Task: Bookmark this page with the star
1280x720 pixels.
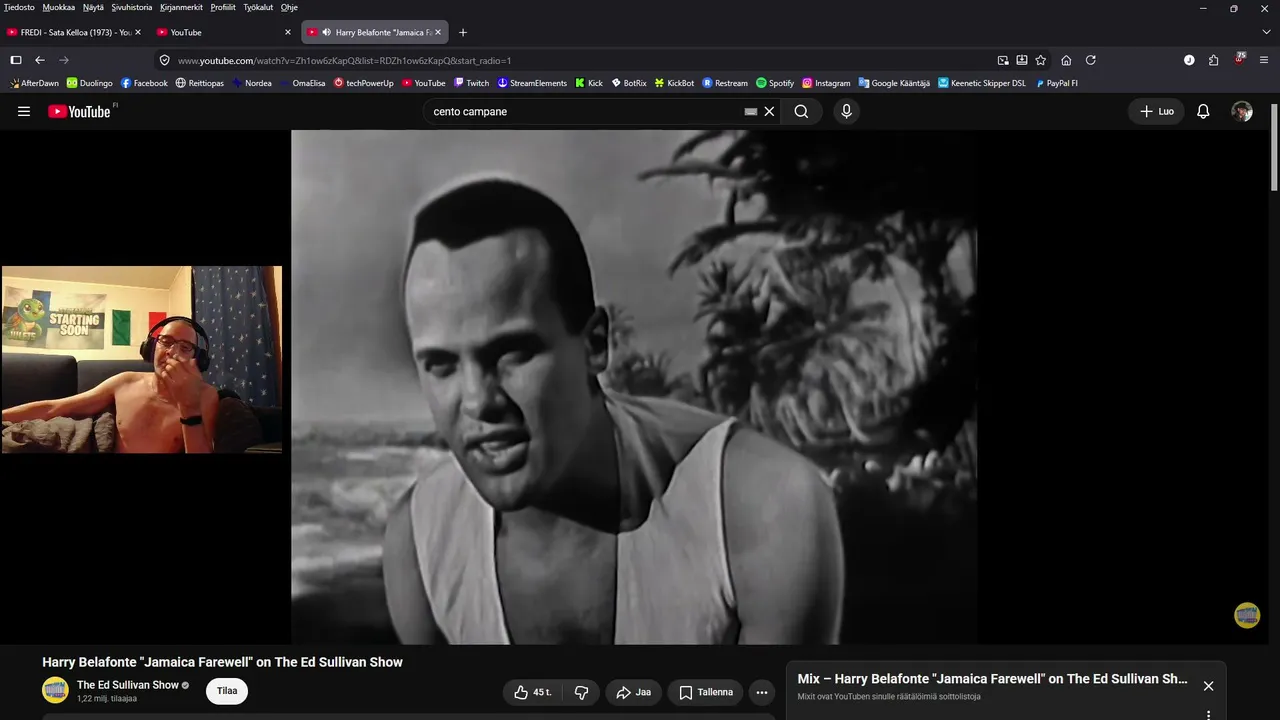Action: pos(1040,60)
